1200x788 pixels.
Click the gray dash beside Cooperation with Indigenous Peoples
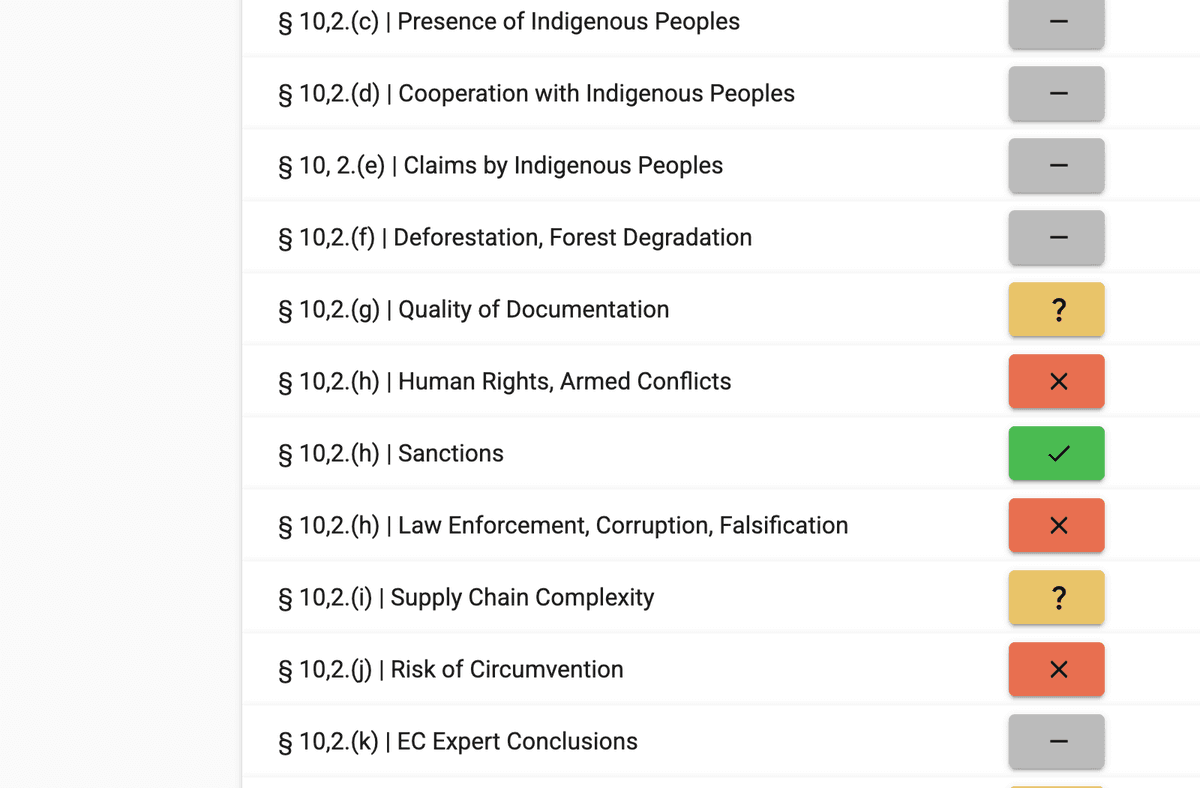(x=1056, y=94)
